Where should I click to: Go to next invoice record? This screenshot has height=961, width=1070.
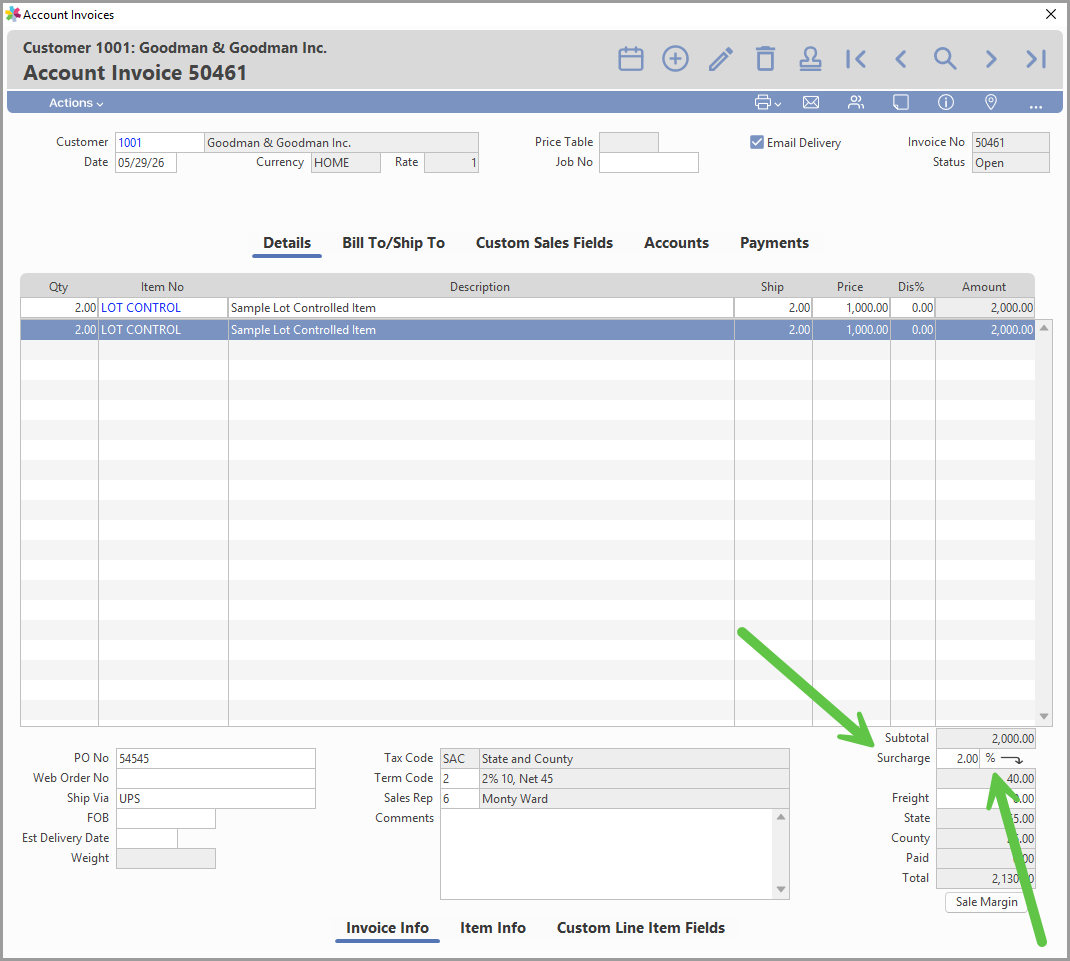coord(991,59)
